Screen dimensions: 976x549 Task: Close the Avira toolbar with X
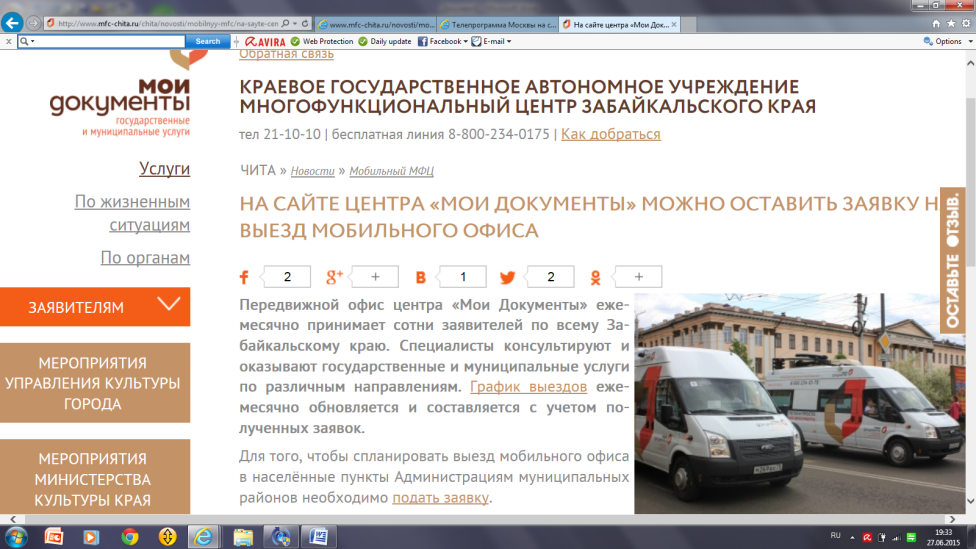pyautogui.click(x=8, y=42)
